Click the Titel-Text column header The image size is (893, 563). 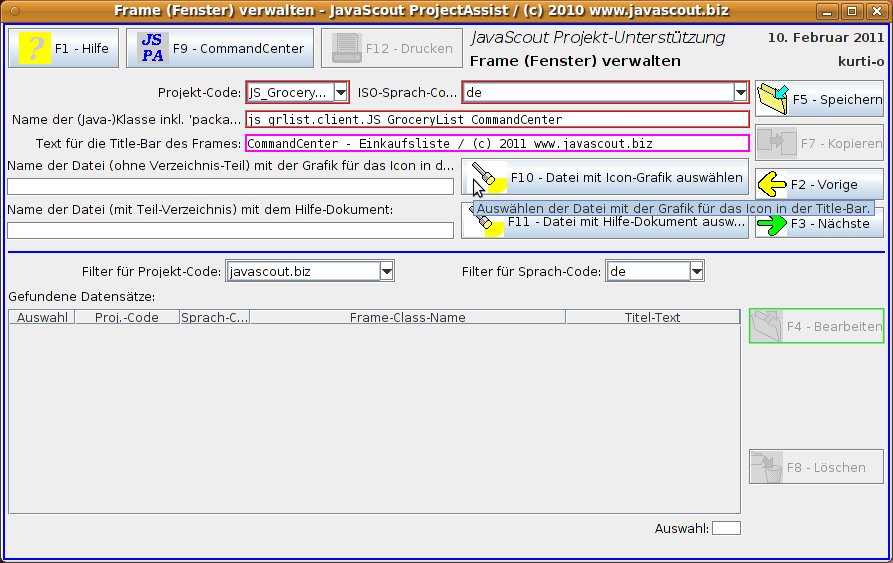(652, 318)
